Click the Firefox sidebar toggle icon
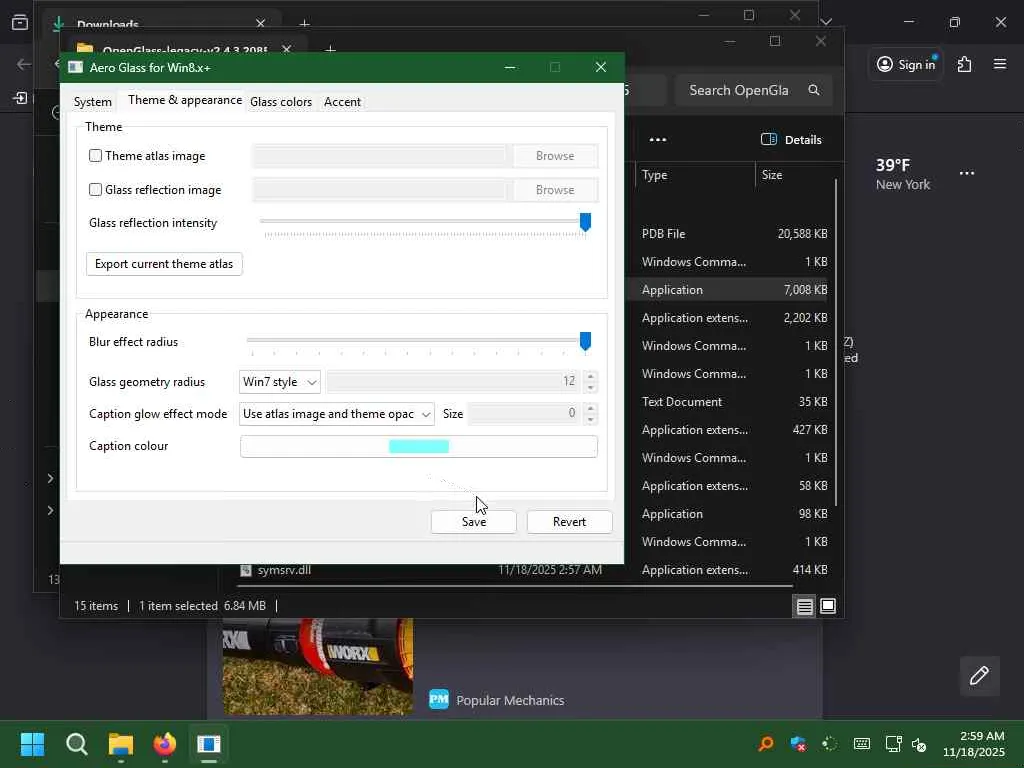This screenshot has height=768, width=1024. [20, 98]
